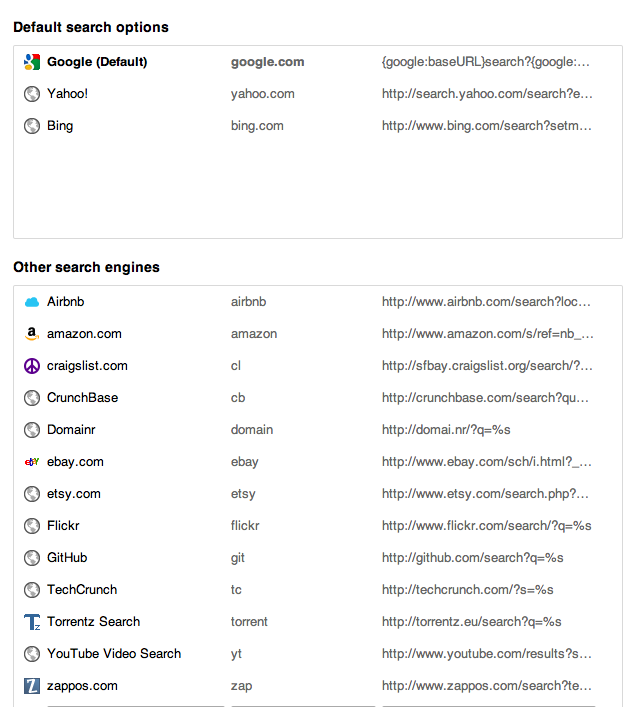Click the etsy.com search URL
This screenshot has height=707, width=638.
(x=485, y=494)
